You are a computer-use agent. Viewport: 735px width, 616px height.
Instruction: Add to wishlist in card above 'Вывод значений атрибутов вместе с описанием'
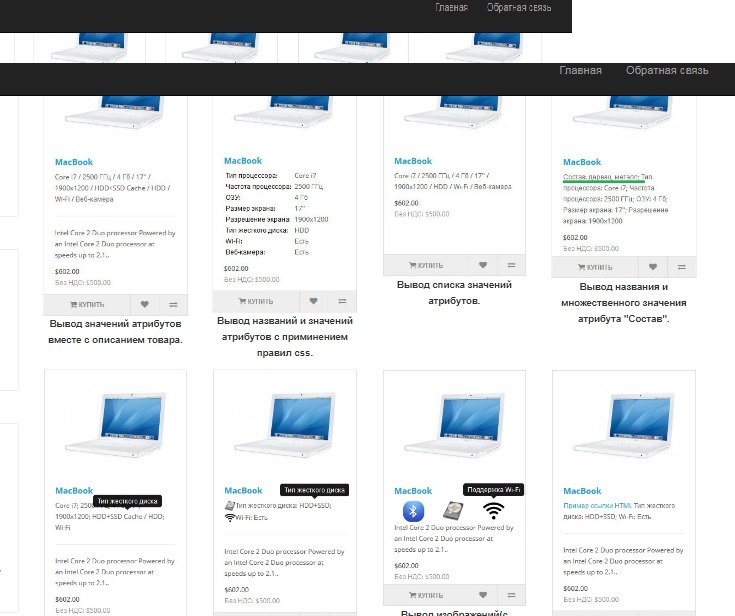(x=144, y=305)
